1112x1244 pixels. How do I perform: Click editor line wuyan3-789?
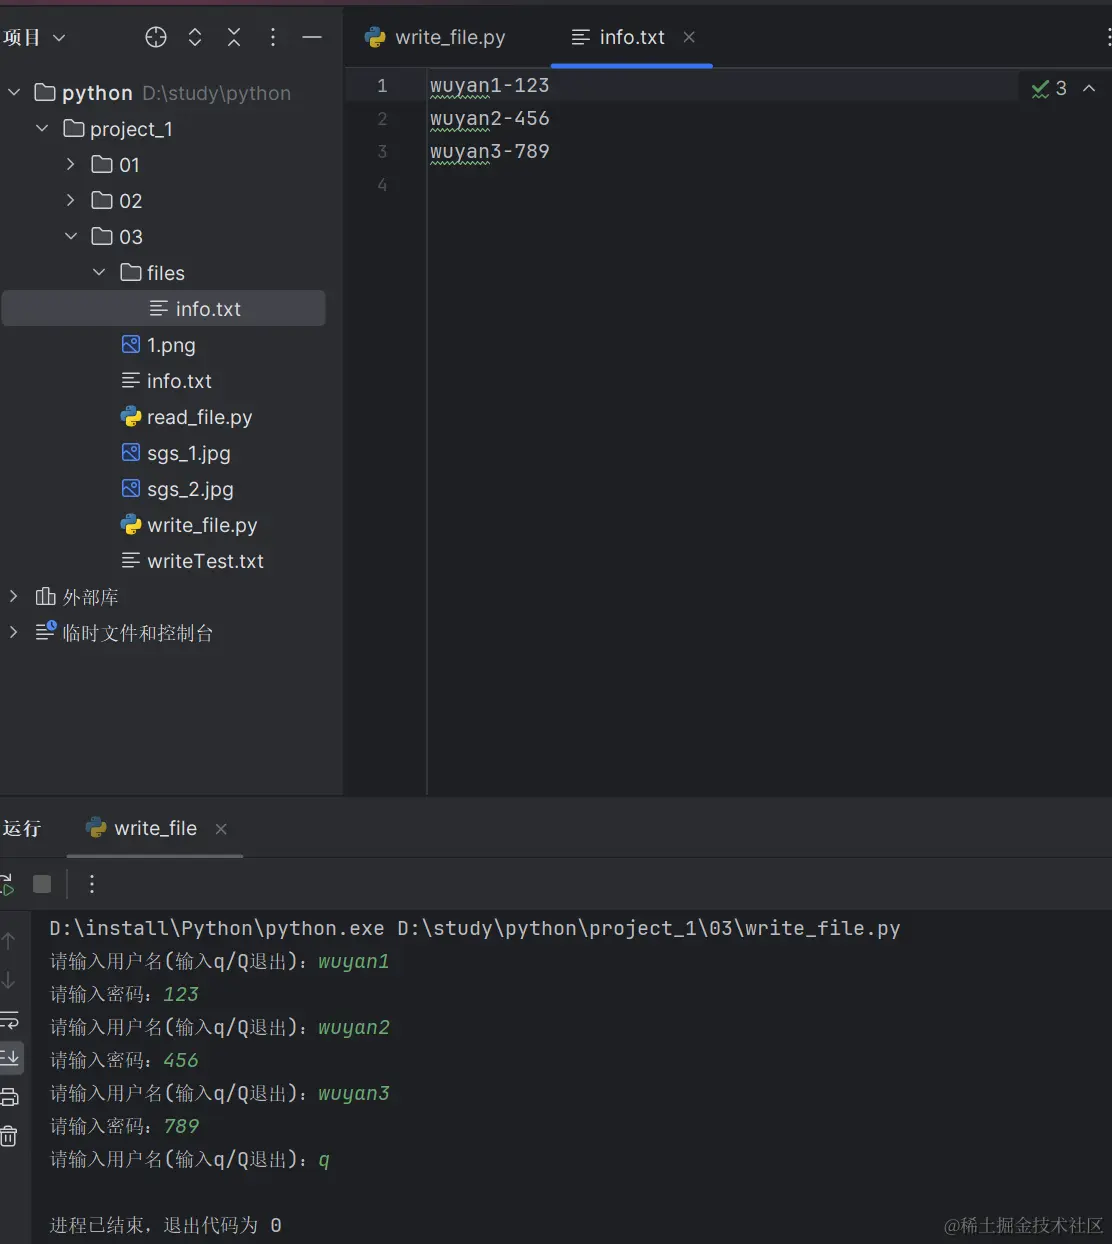pyautogui.click(x=490, y=152)
